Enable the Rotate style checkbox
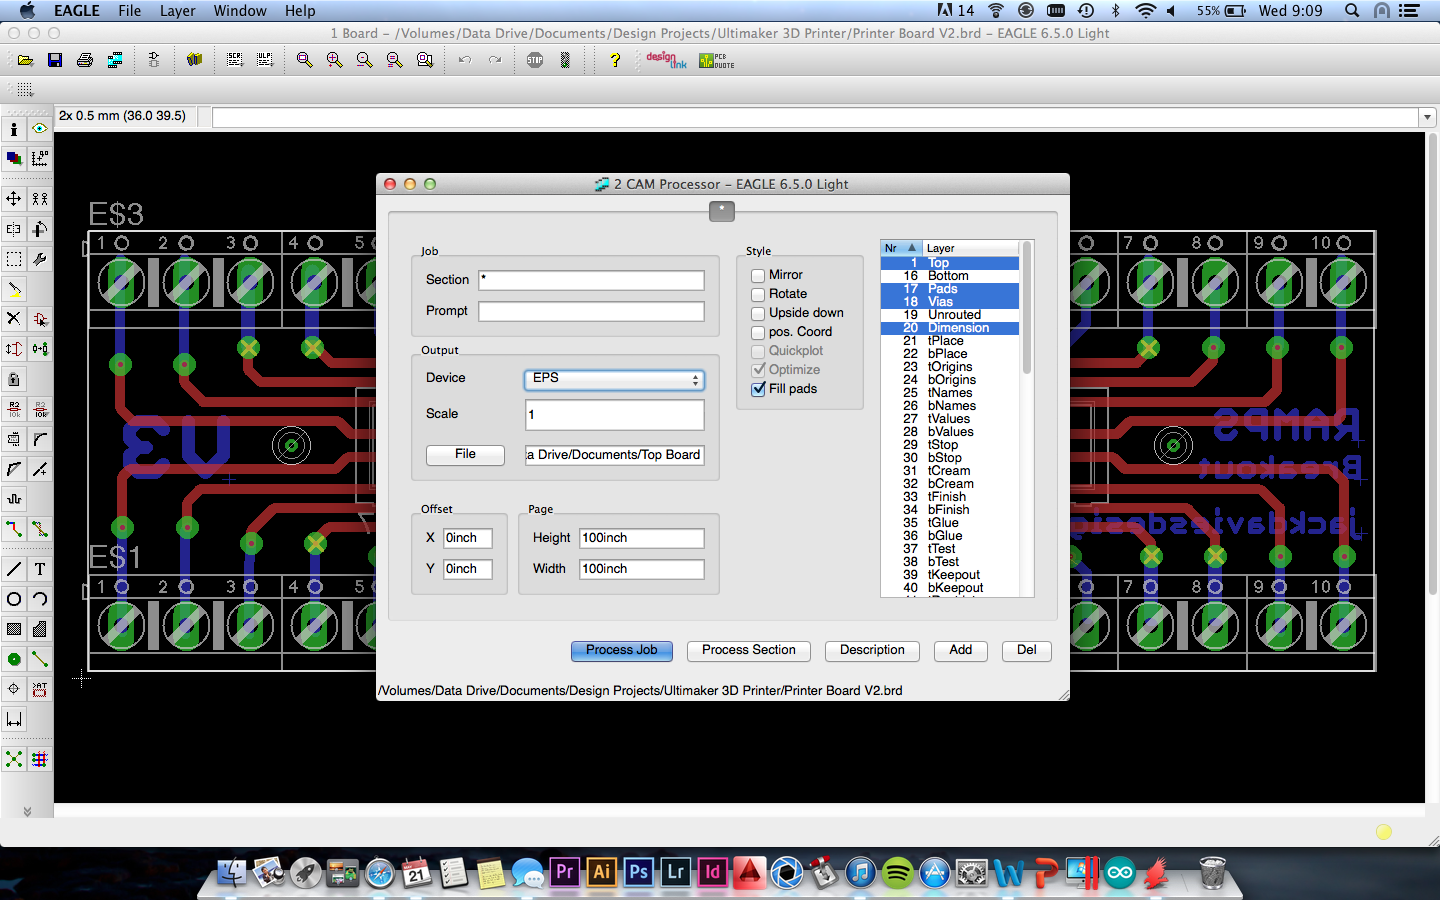 [x=758, y=294]
